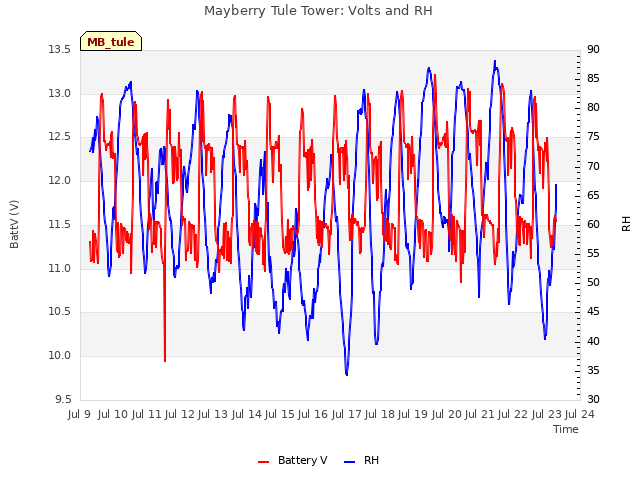Click the 90 right axis tick label
This screenshot has height=480, width=640.
[593, 49]
